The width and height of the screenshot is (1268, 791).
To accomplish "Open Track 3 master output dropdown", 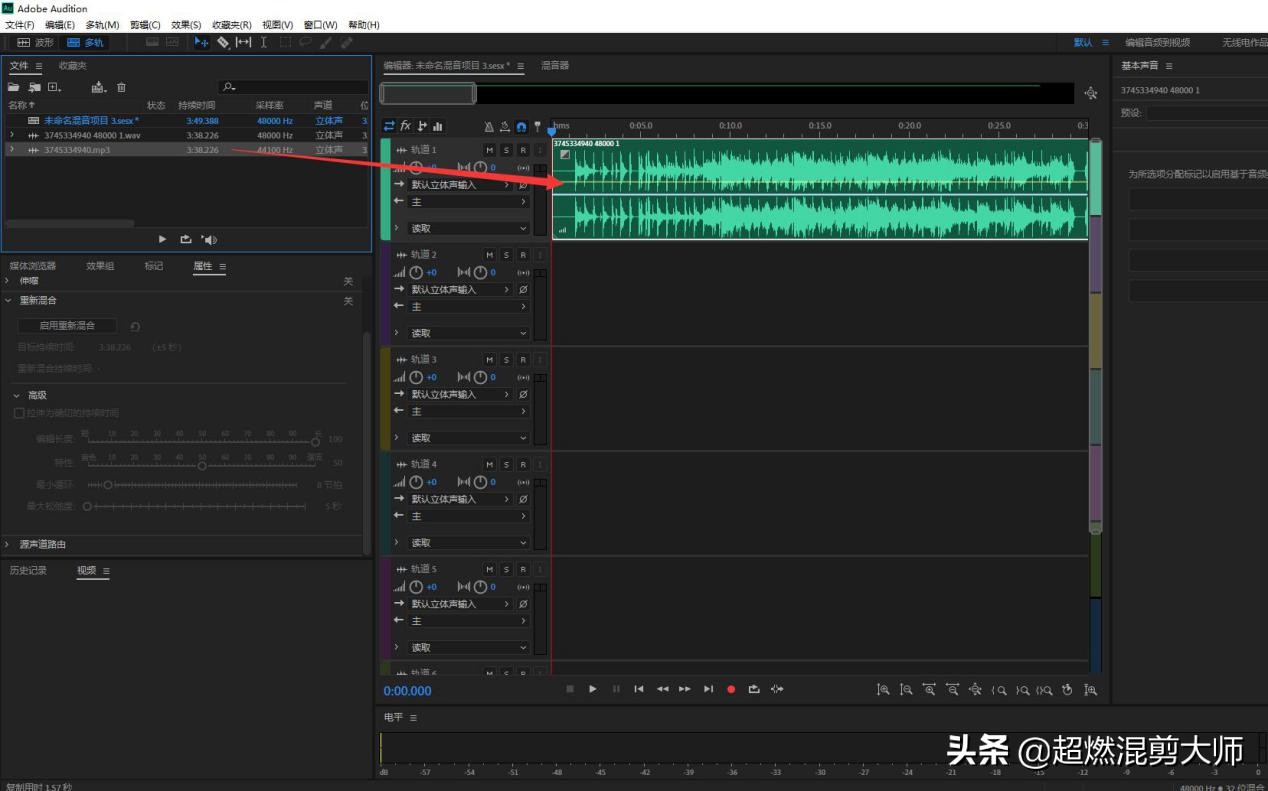I will click(x=468, y=411).
